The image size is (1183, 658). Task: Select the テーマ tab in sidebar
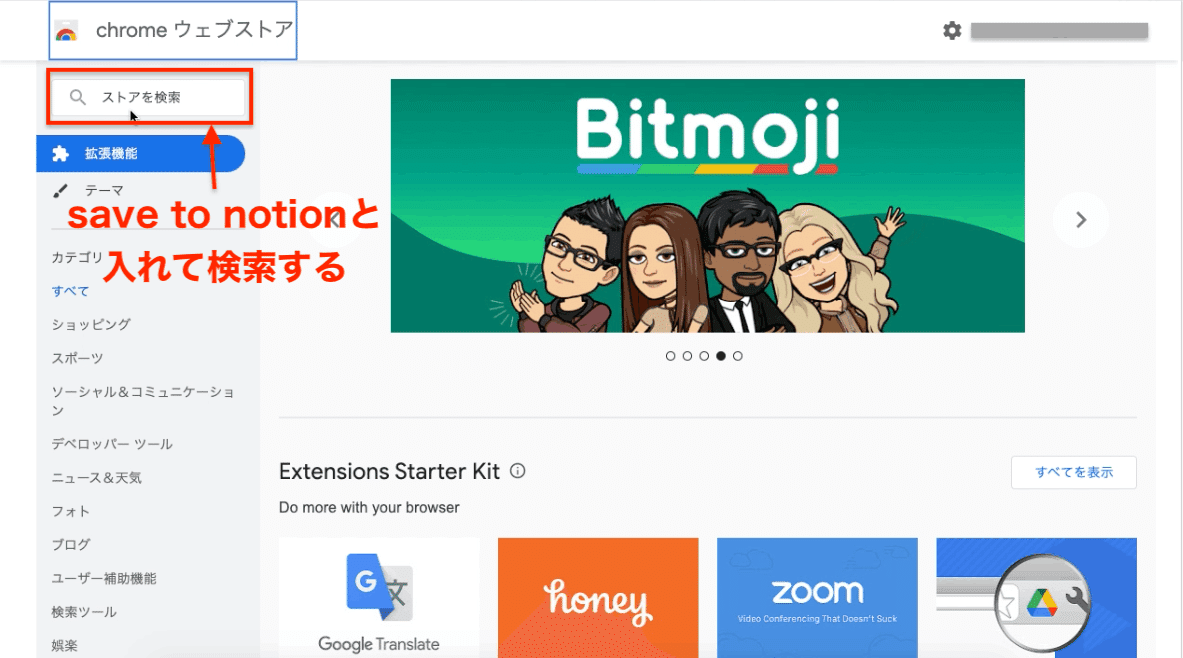coord(104,191)
